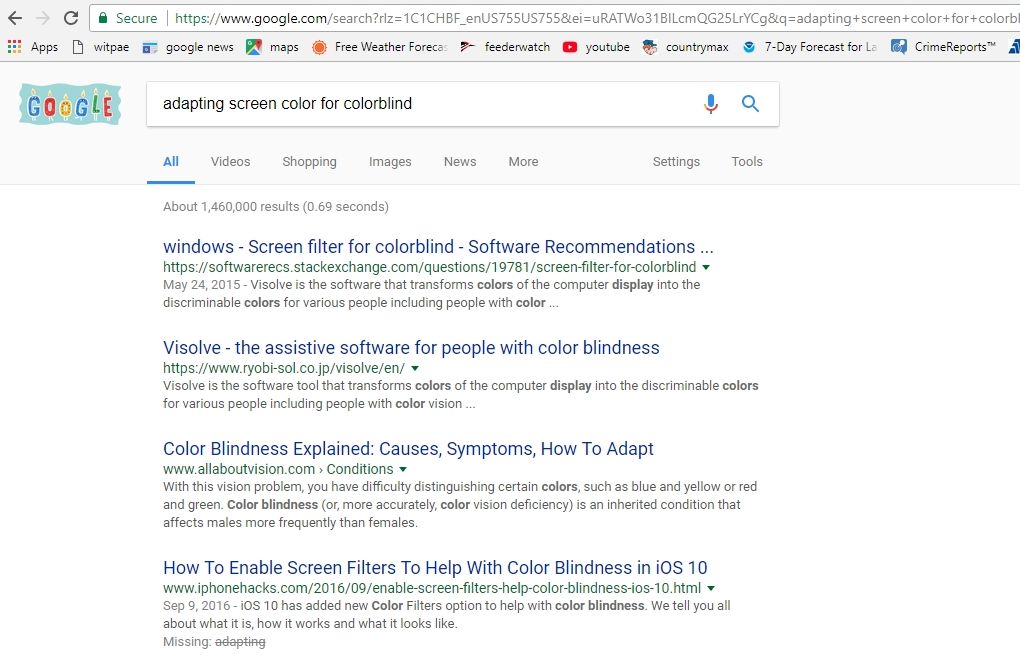Click the Google doodle logo
Image resolution: width=1020 pixels, height=670 pixels.
point(70,104)
